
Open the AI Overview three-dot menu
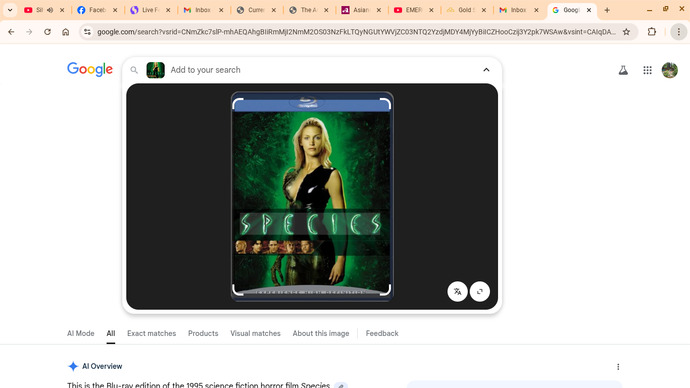pyautogui.click(x=618, y=366)
